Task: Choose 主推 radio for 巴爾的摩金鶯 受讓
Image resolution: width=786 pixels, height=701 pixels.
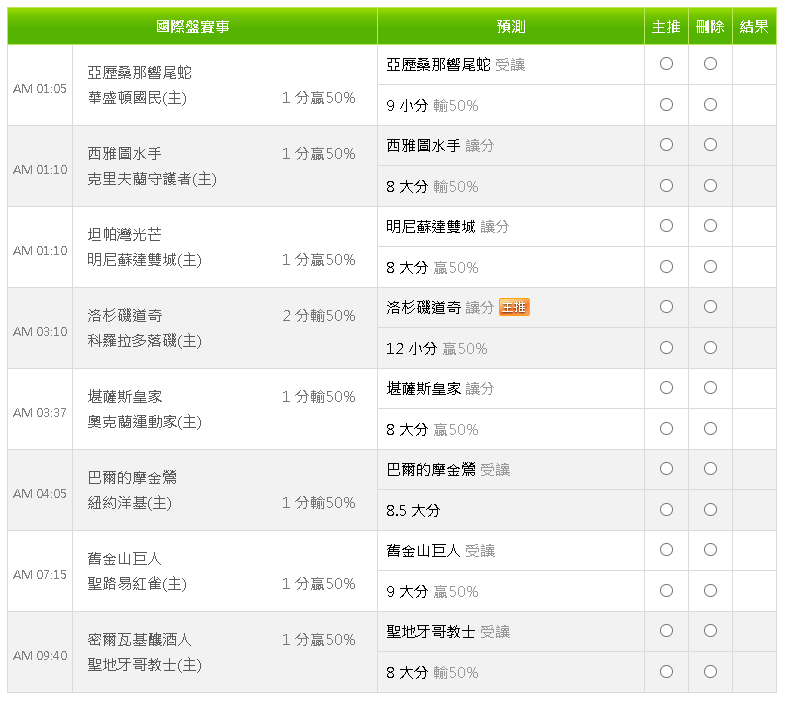Action: point(666,469)
